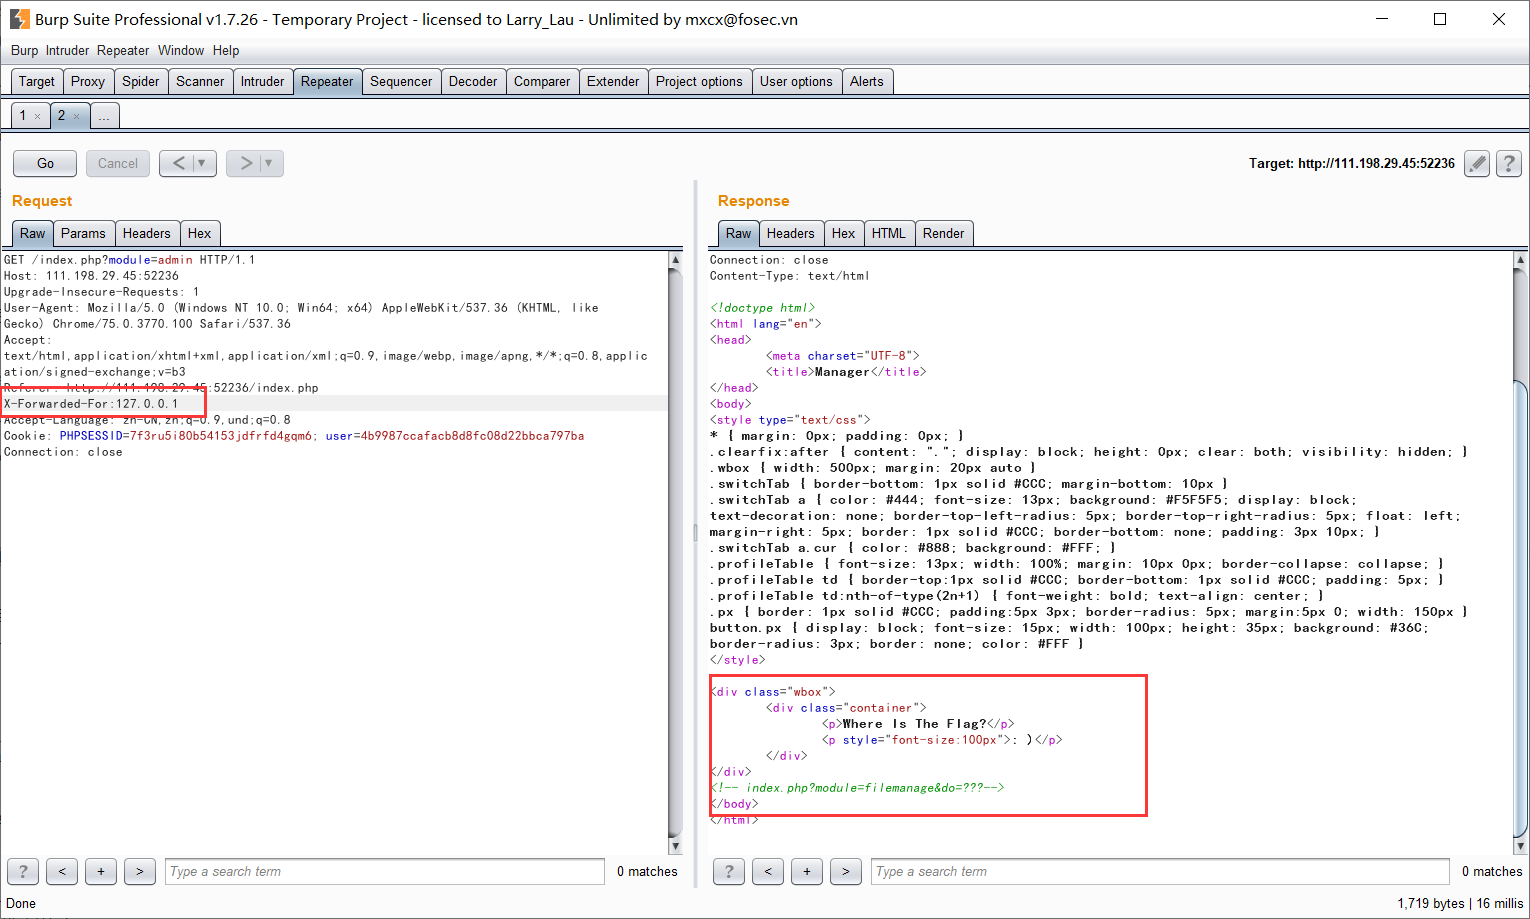Switch to the Proxy tab
Image resolution: width=1530 pixels, height=919 pixels.
(88, 81)
